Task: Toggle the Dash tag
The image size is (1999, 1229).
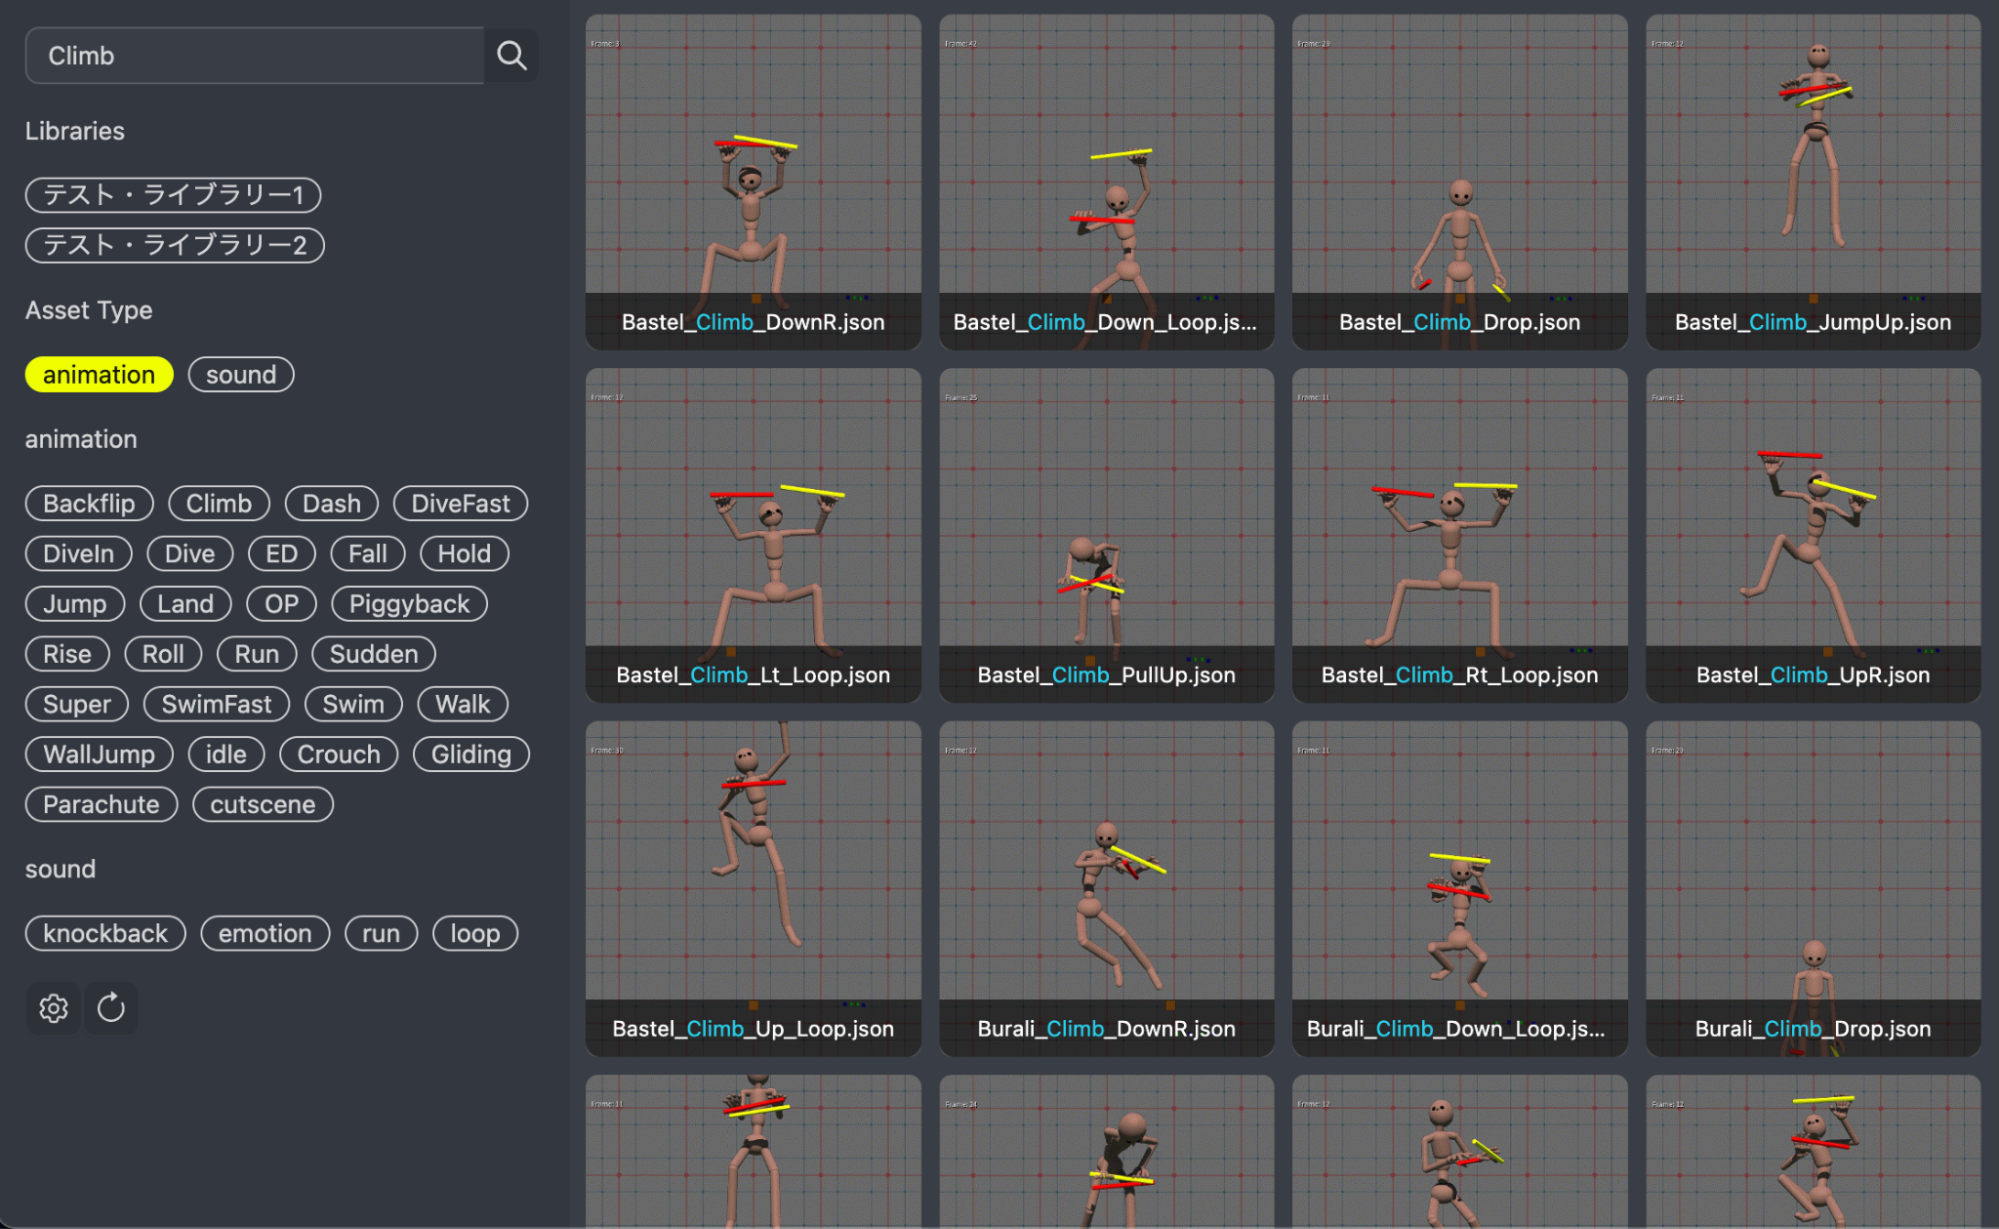Action: [332, 503]
